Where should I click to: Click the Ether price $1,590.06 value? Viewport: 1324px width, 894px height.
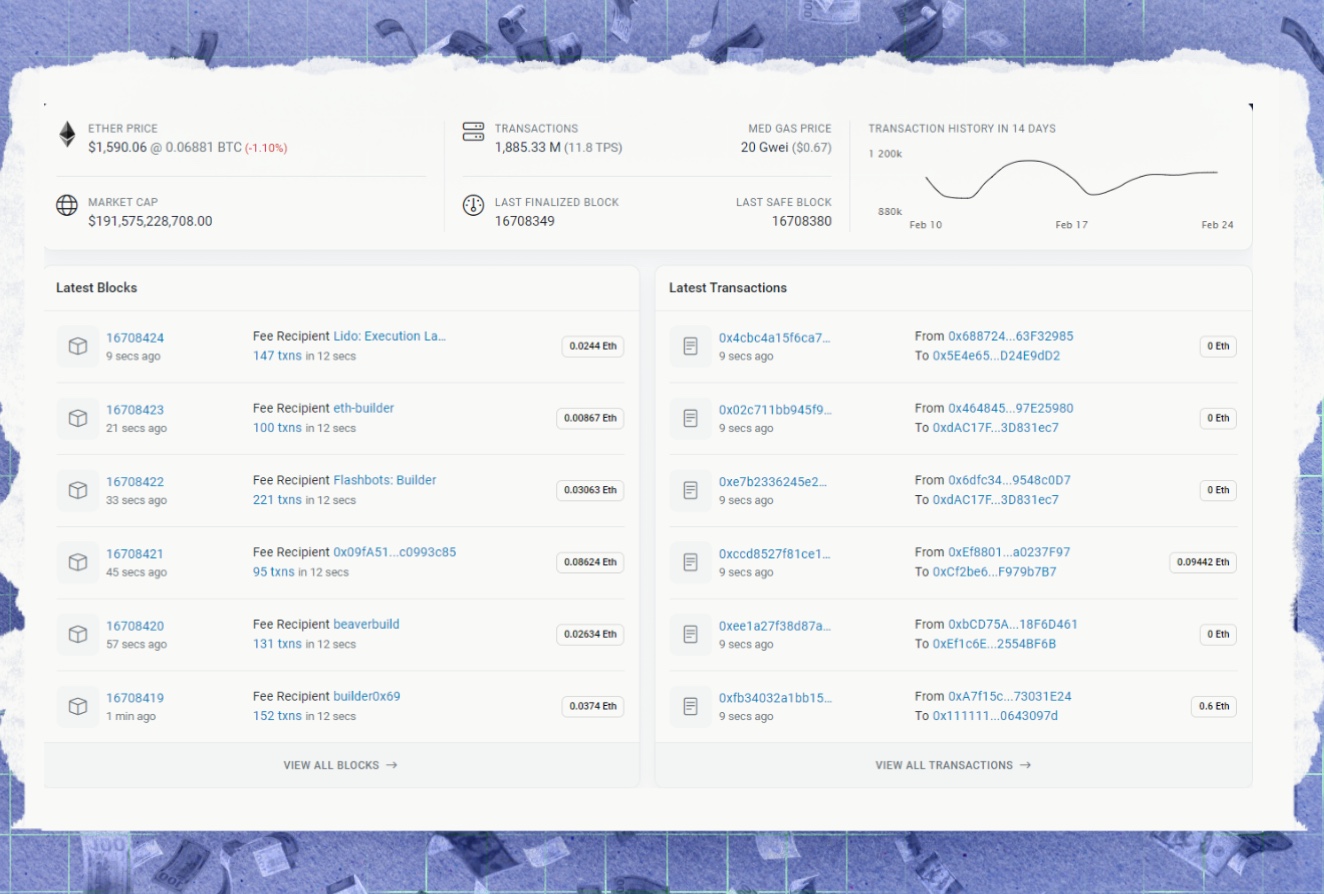[x=117, y=147]
